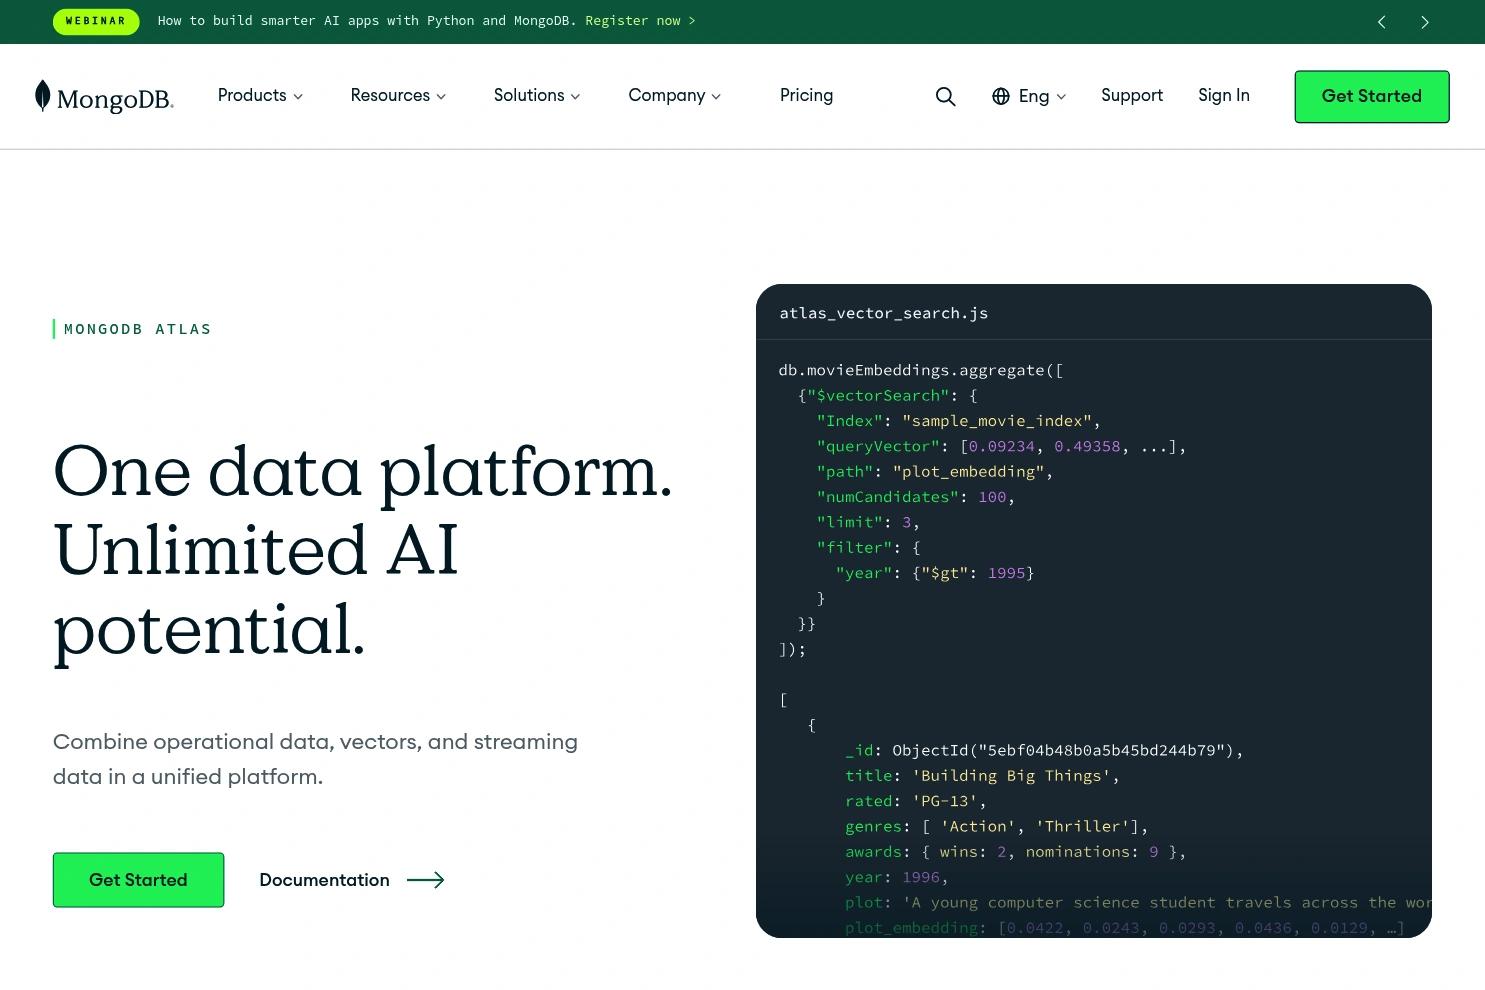Click the genres line in code output

click(x=997, y=827)
